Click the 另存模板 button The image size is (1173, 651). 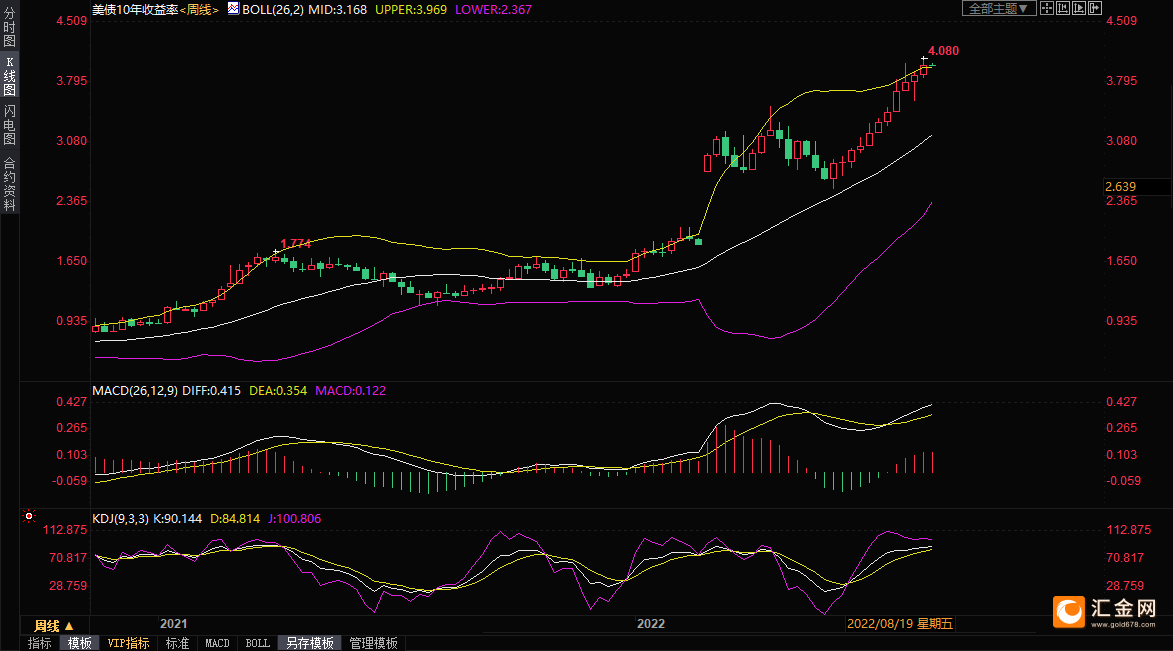click(x=310, y=643)
